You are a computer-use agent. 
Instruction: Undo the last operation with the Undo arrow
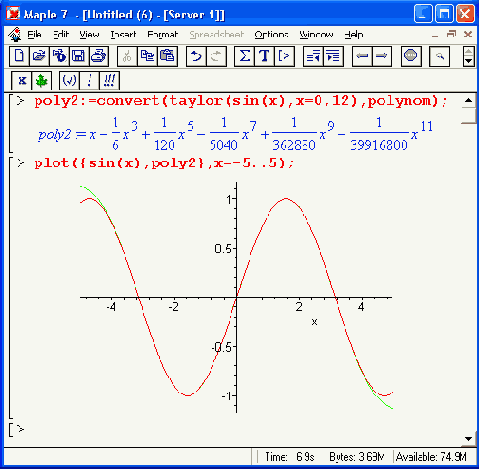196,56
